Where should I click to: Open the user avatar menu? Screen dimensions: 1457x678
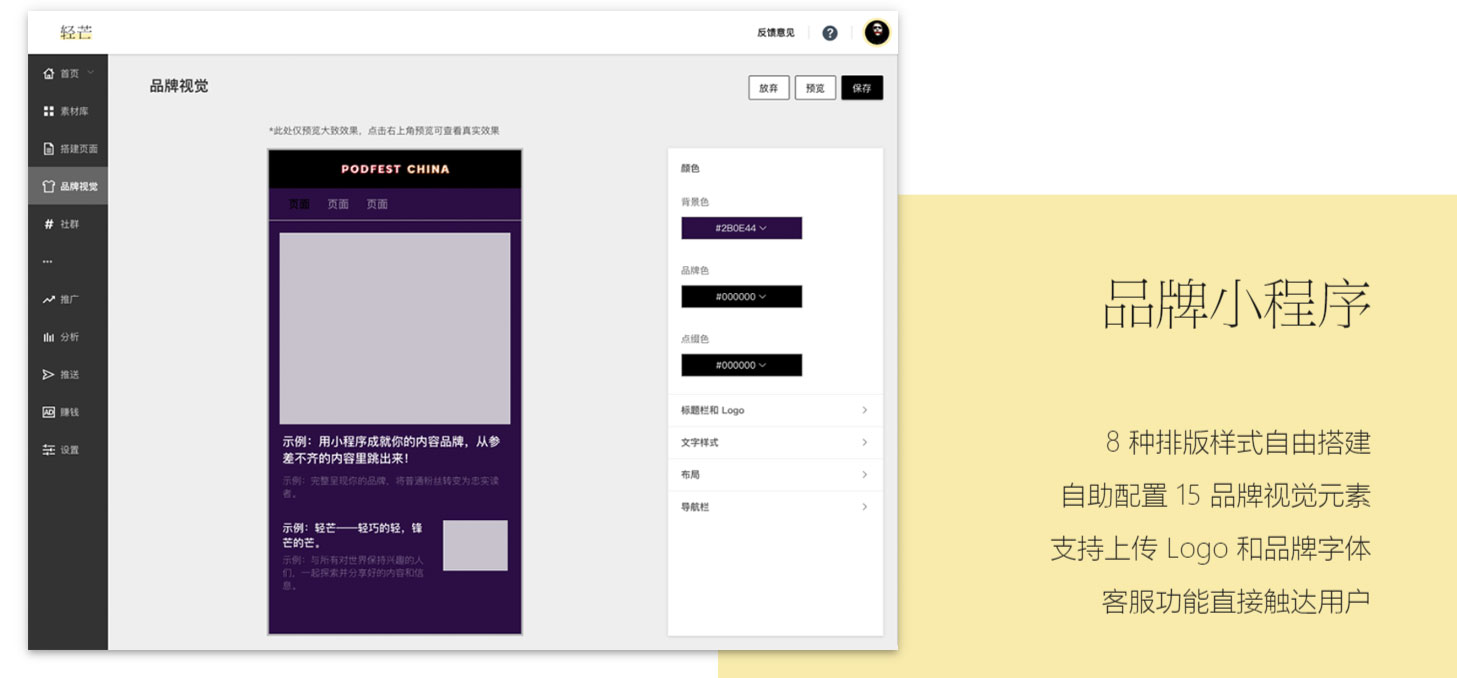[876, 33]
